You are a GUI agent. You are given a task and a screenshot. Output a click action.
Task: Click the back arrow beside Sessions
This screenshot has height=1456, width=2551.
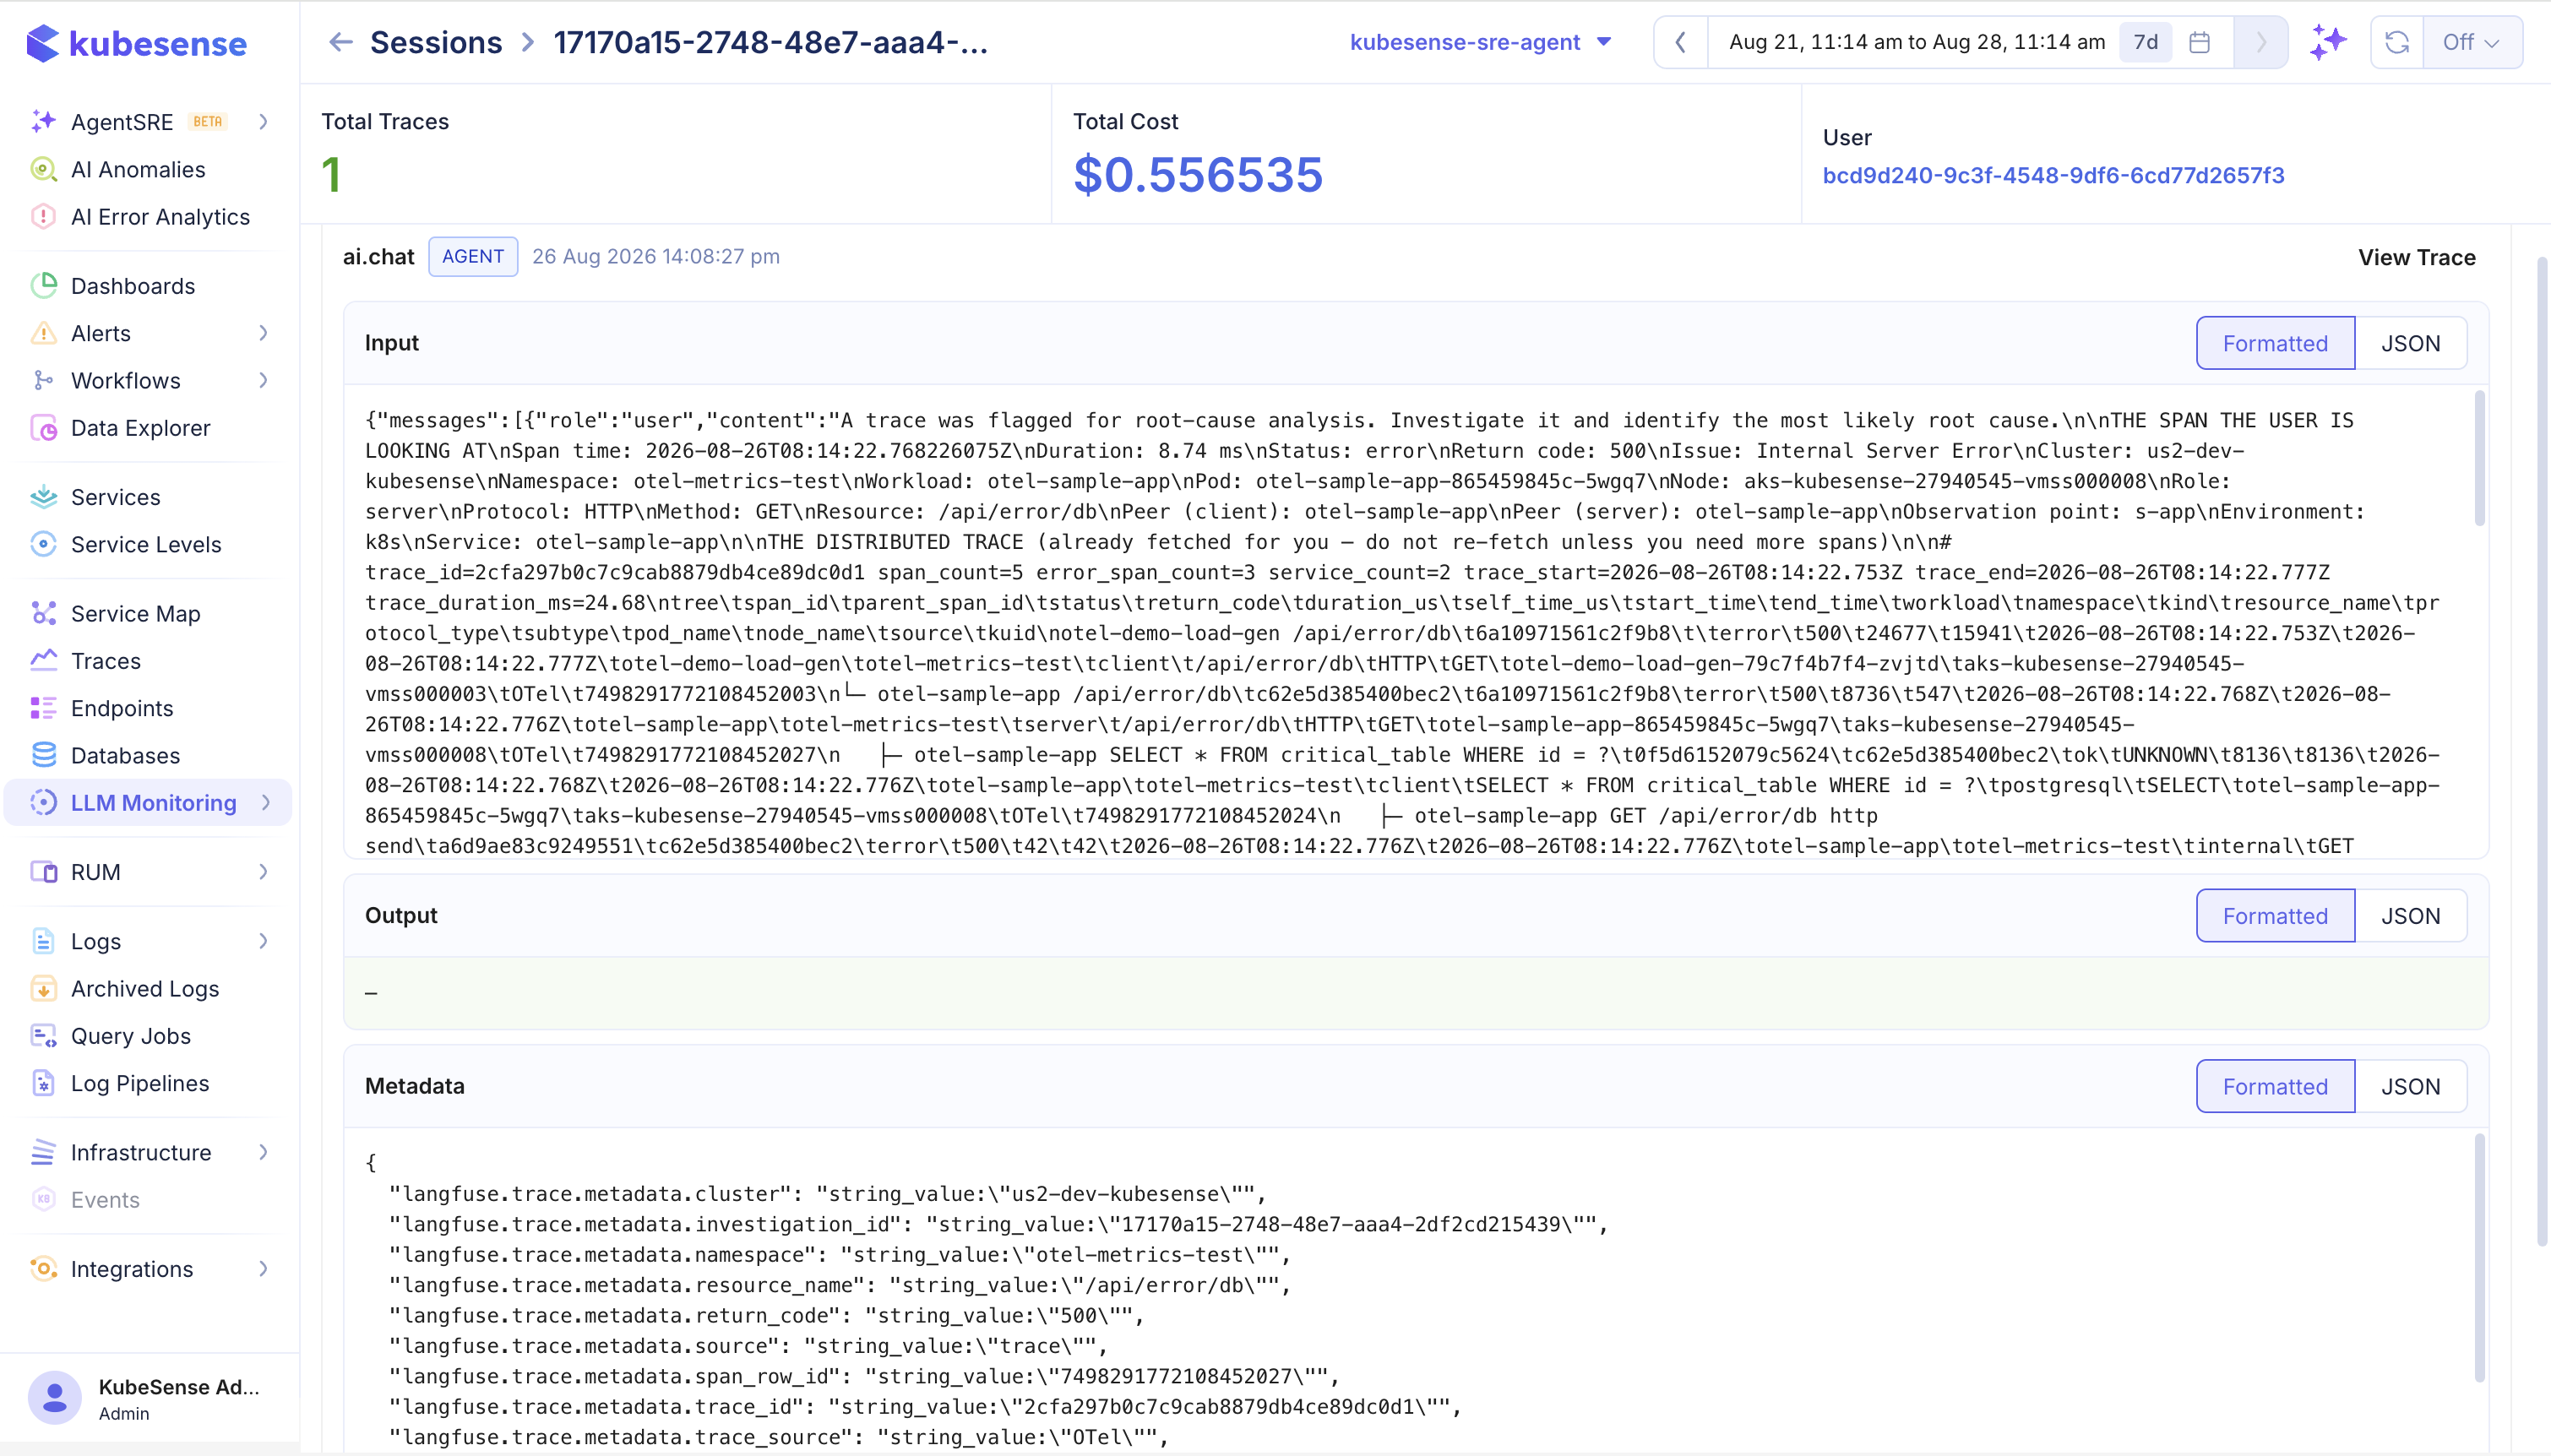[x=341, y=42]
